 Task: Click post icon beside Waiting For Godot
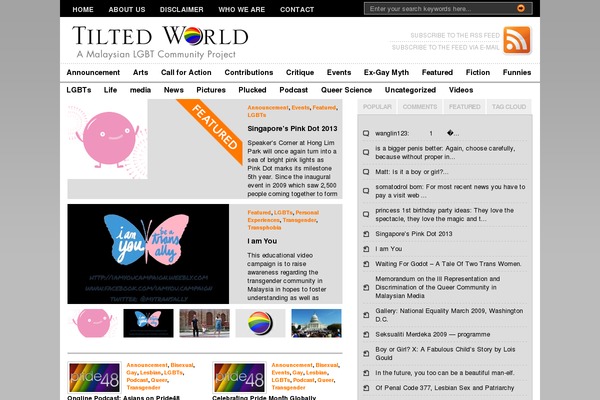(366, 264)
